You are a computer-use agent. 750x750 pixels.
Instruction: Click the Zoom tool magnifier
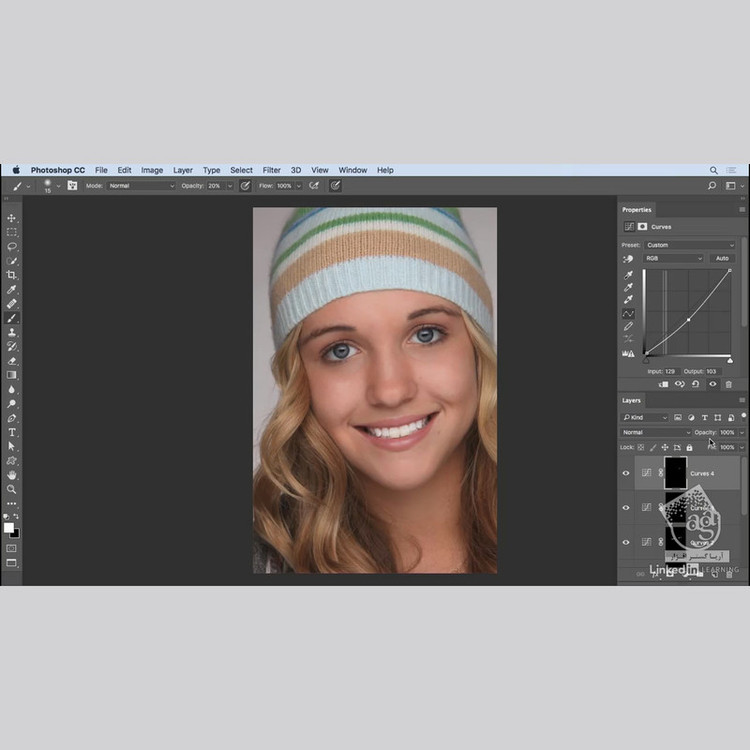click(12, 489)
